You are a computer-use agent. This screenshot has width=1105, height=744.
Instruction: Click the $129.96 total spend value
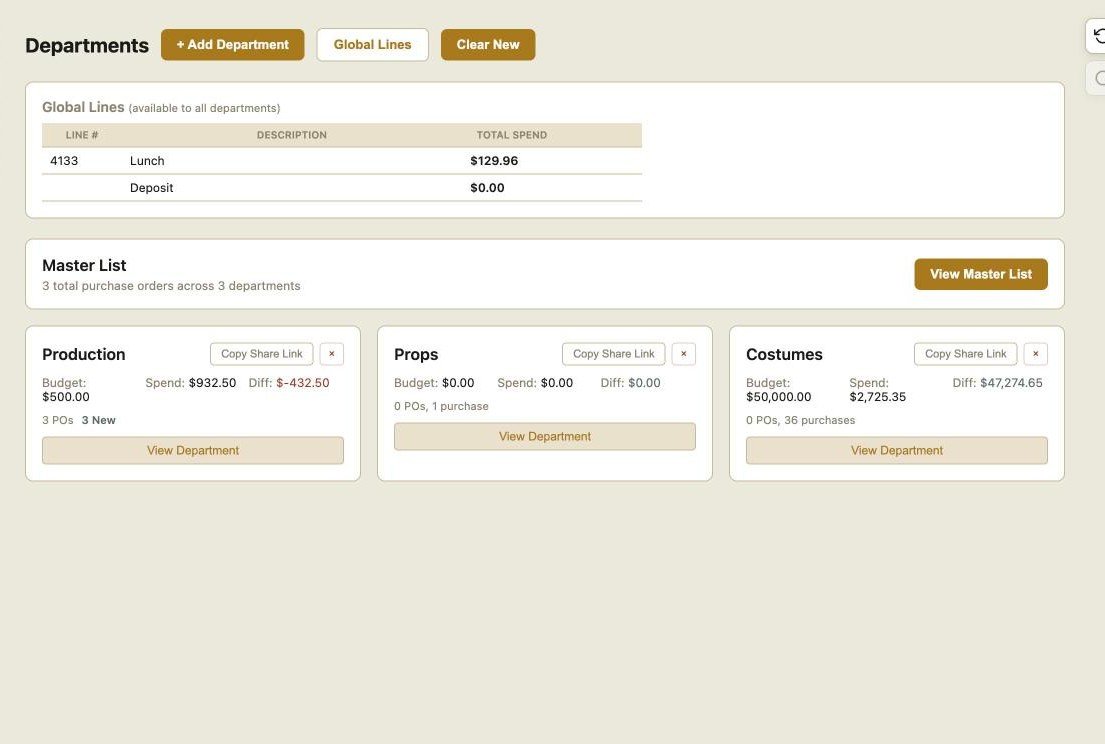tap(494, 161)
